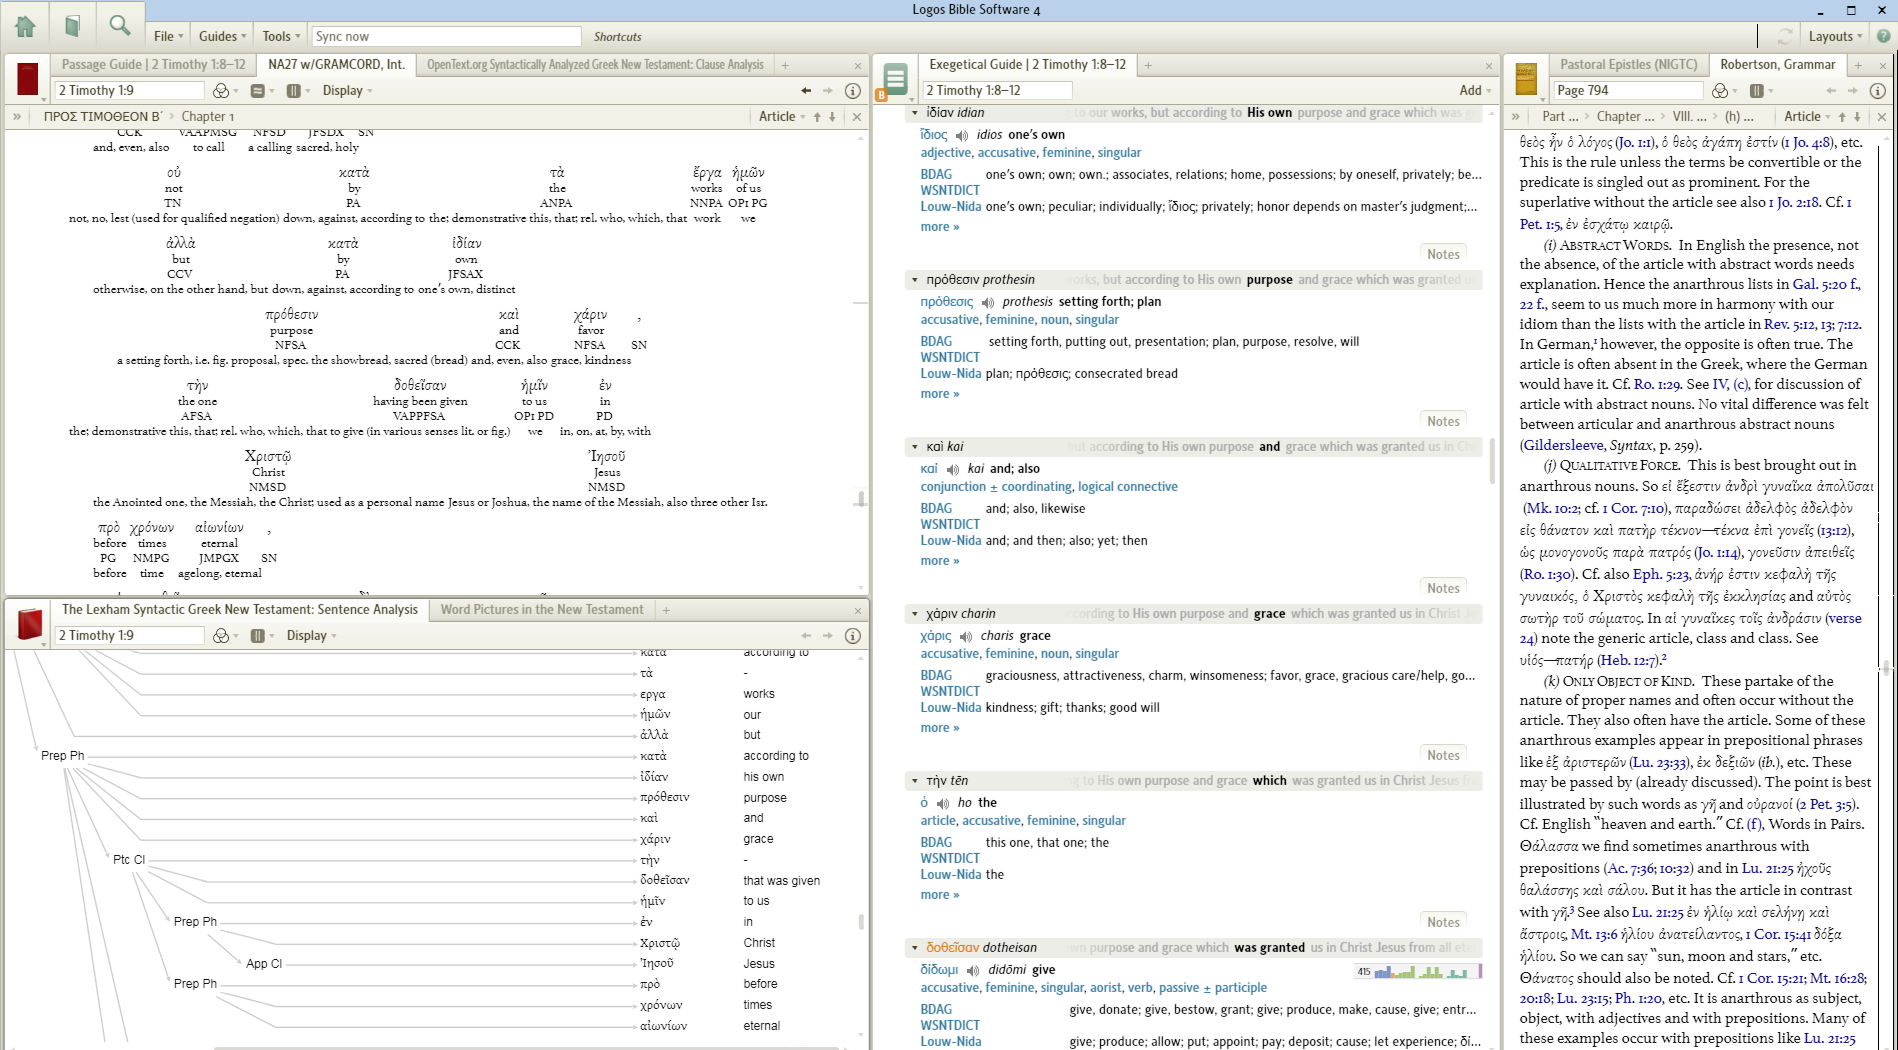Open visual filters icon in Robertson Grammar panel

(1720, 90)
